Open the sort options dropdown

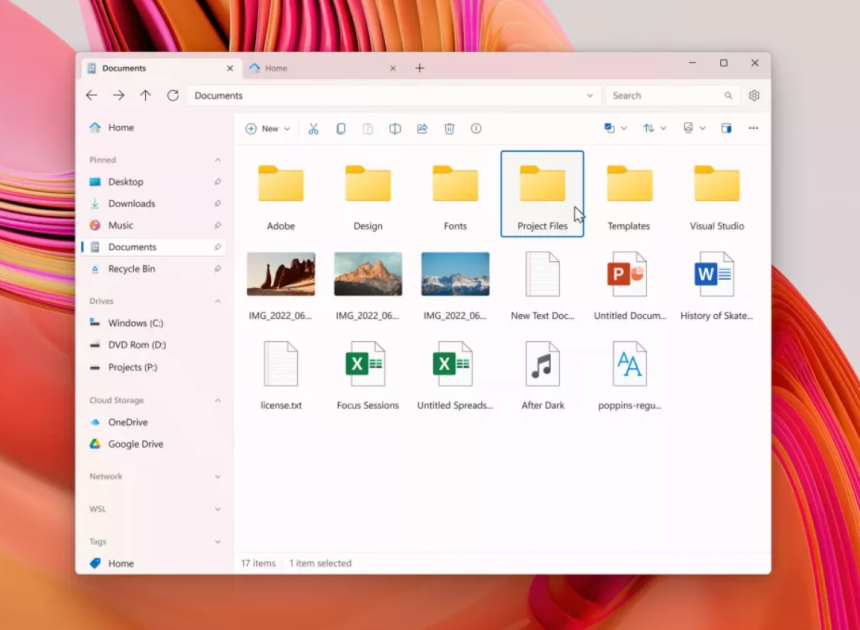(654, 128)
